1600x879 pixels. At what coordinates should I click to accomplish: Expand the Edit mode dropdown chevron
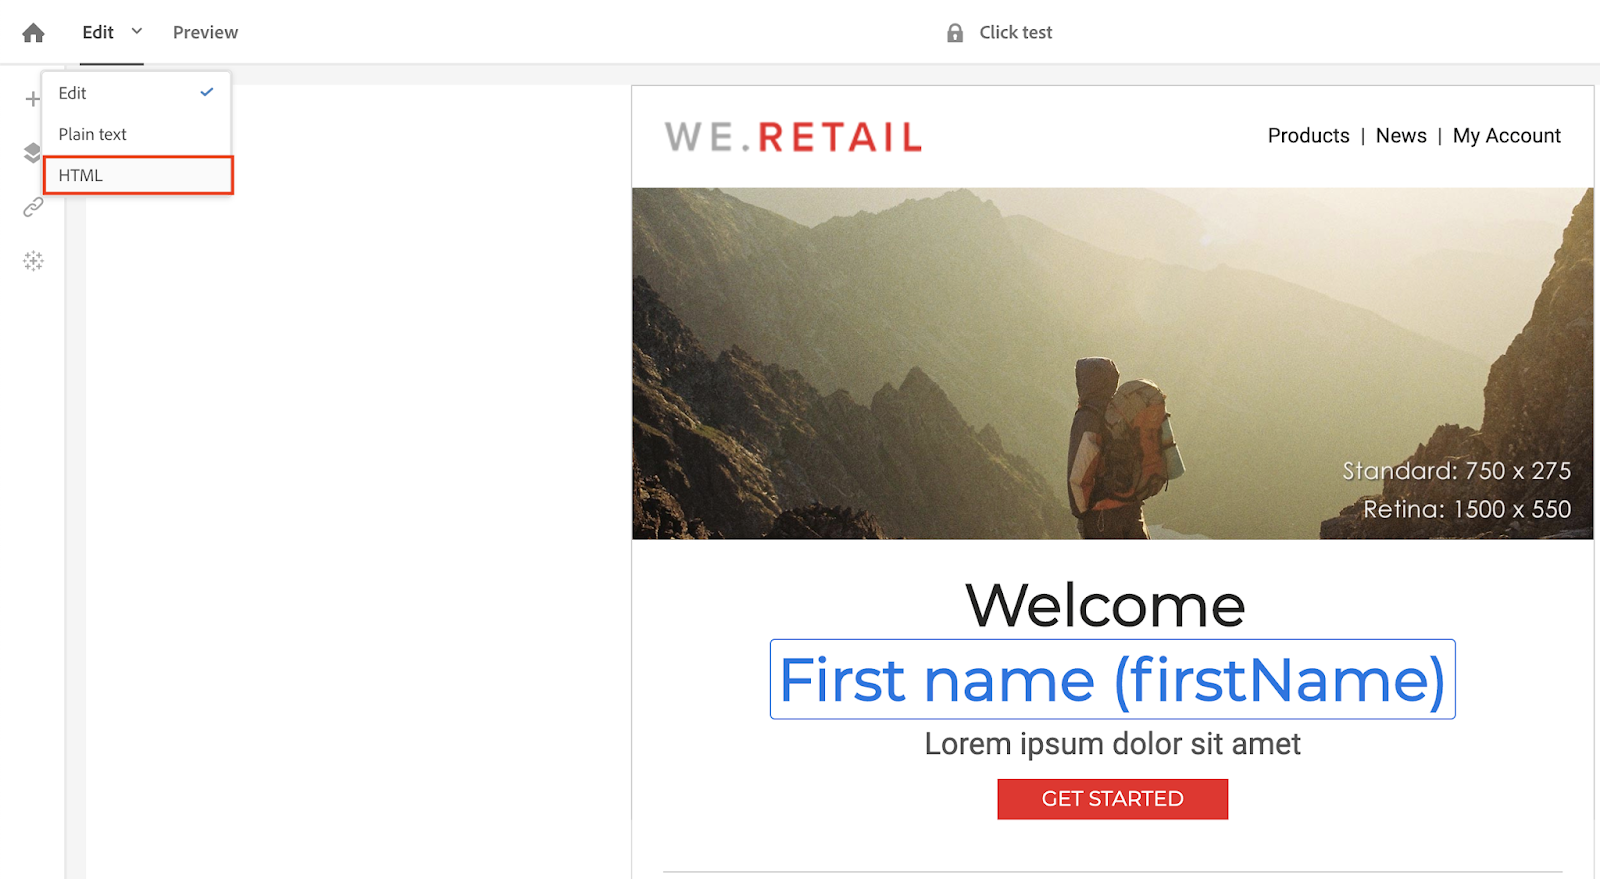tap(137, 31)
